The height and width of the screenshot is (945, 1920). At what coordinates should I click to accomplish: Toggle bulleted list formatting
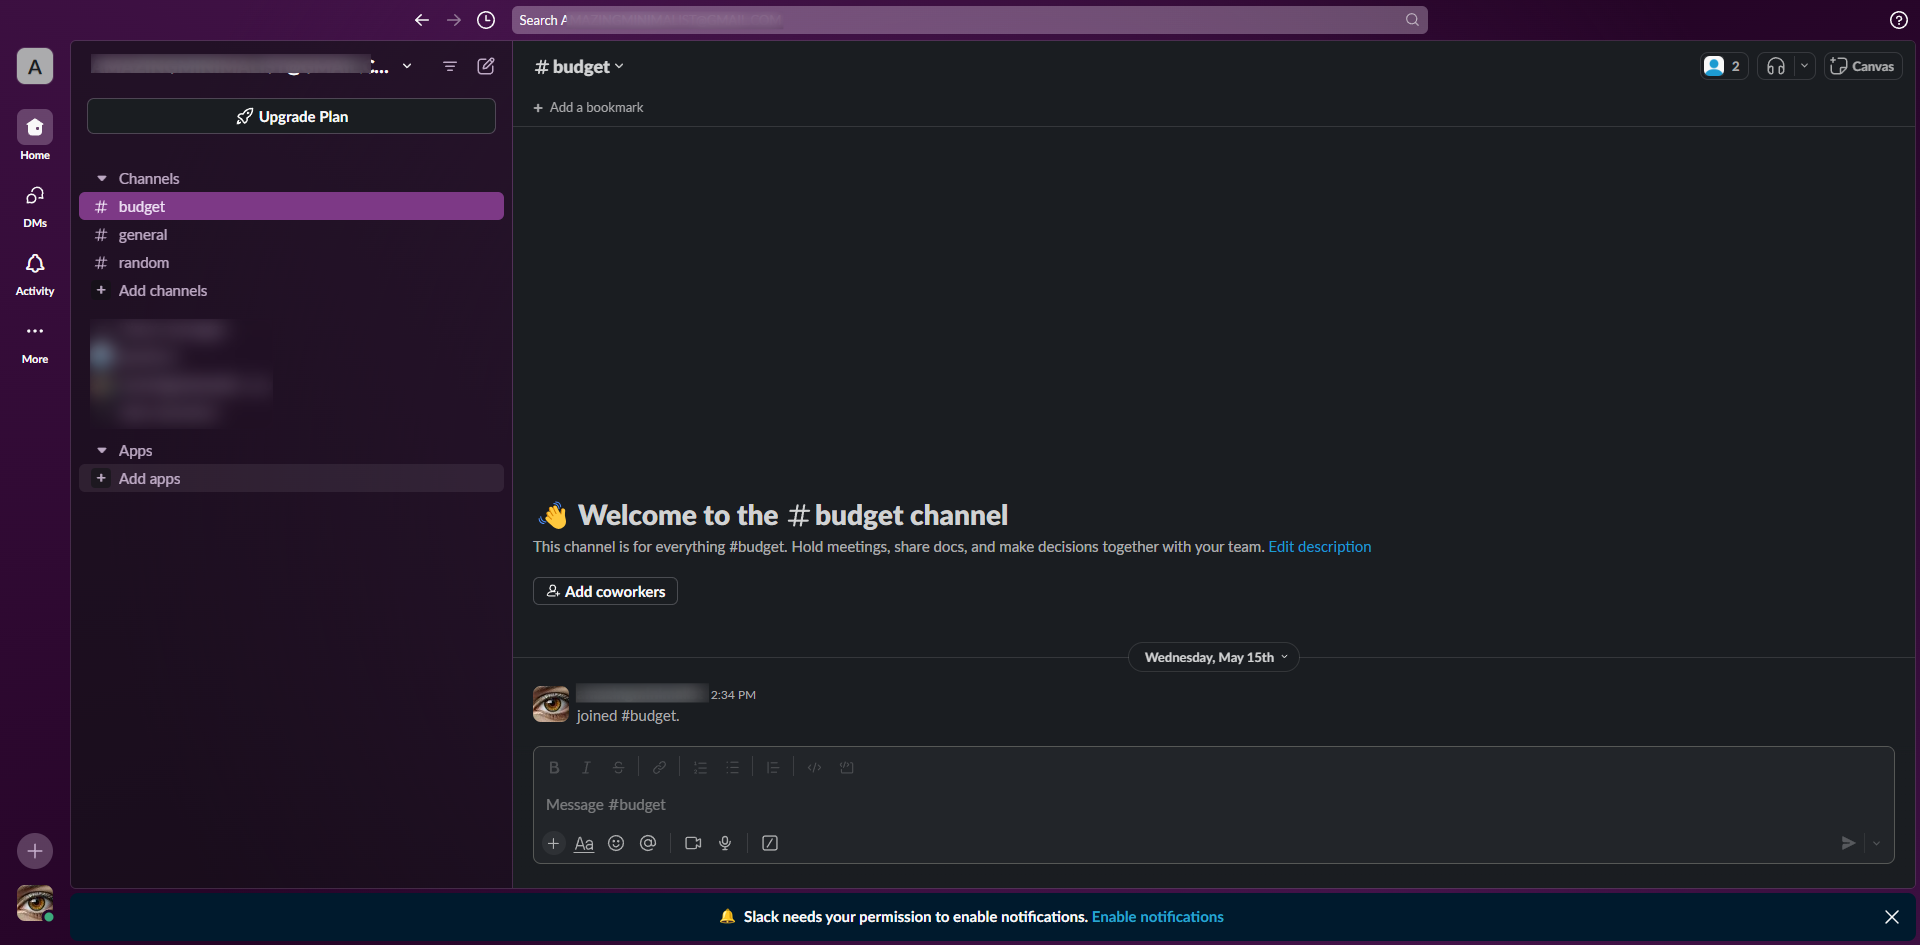point(732,767)
